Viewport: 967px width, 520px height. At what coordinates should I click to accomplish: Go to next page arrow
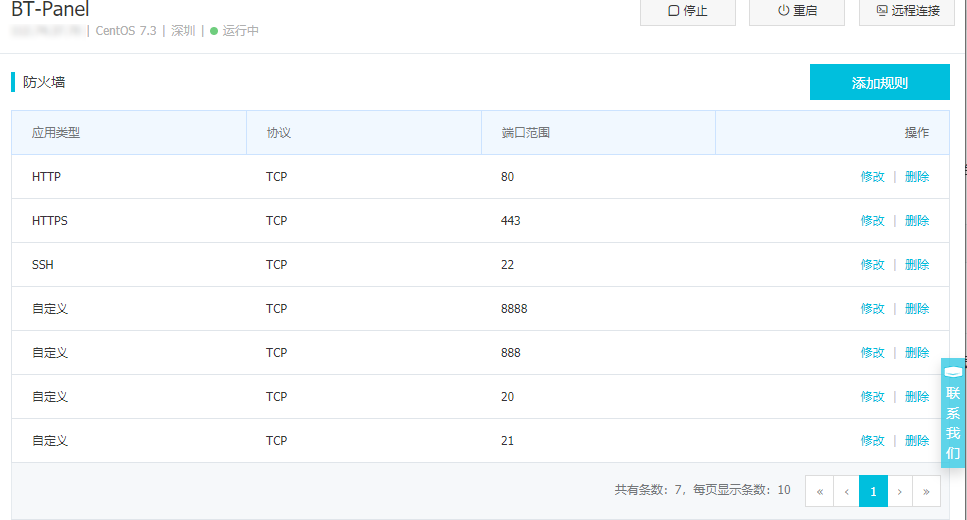coord(900,491)
